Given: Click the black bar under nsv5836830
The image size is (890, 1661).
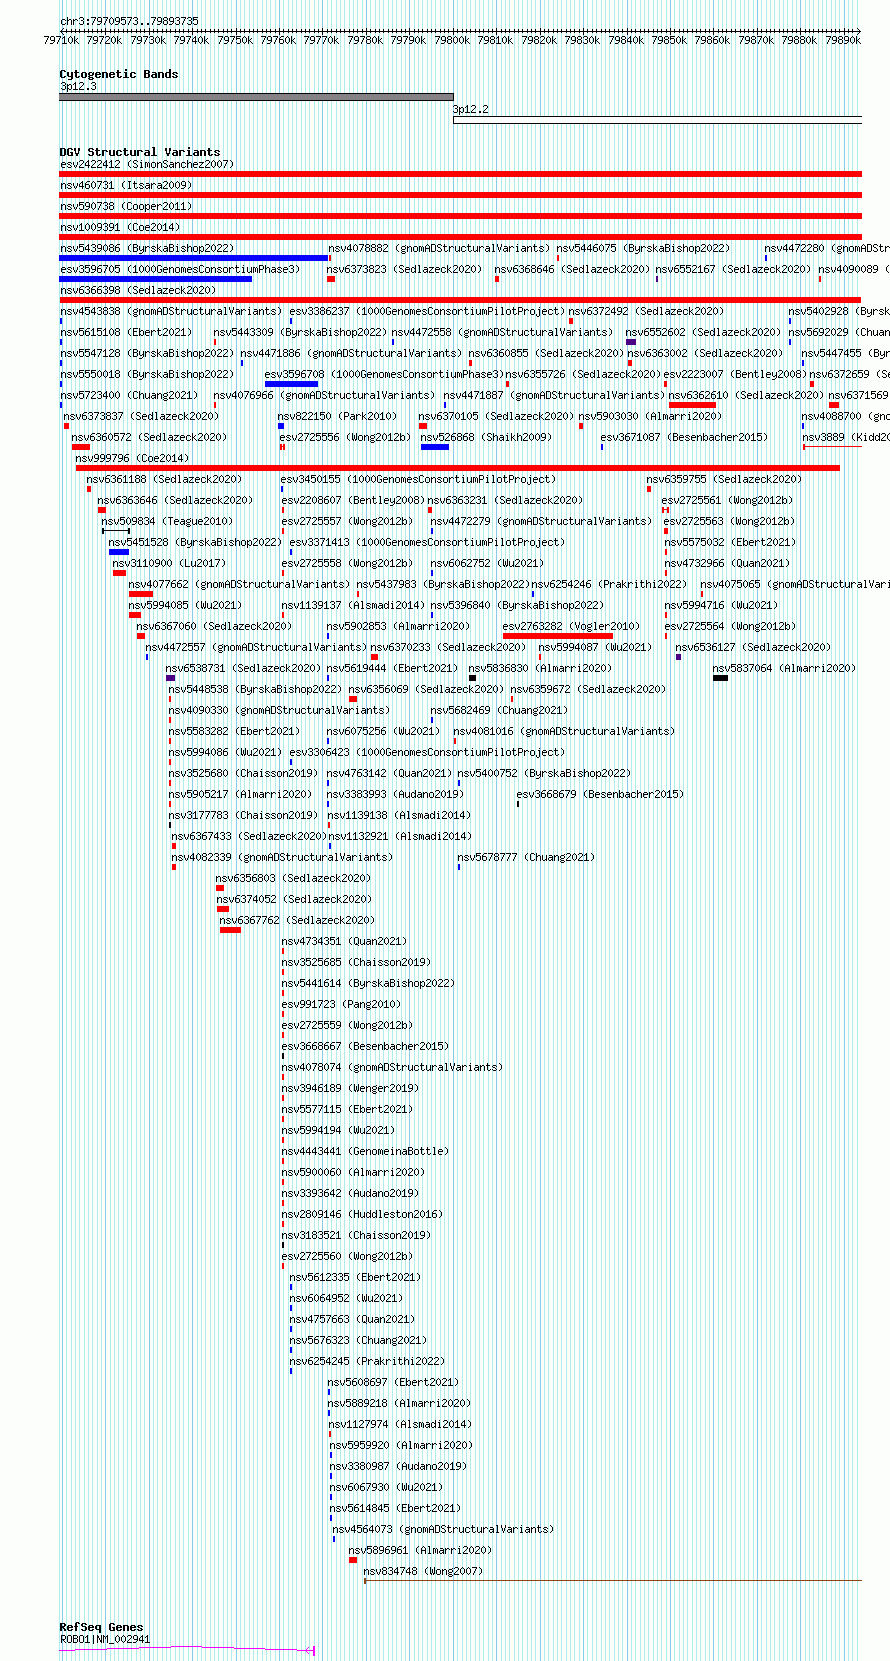Looking at the screenshot, I should point(472,678).
